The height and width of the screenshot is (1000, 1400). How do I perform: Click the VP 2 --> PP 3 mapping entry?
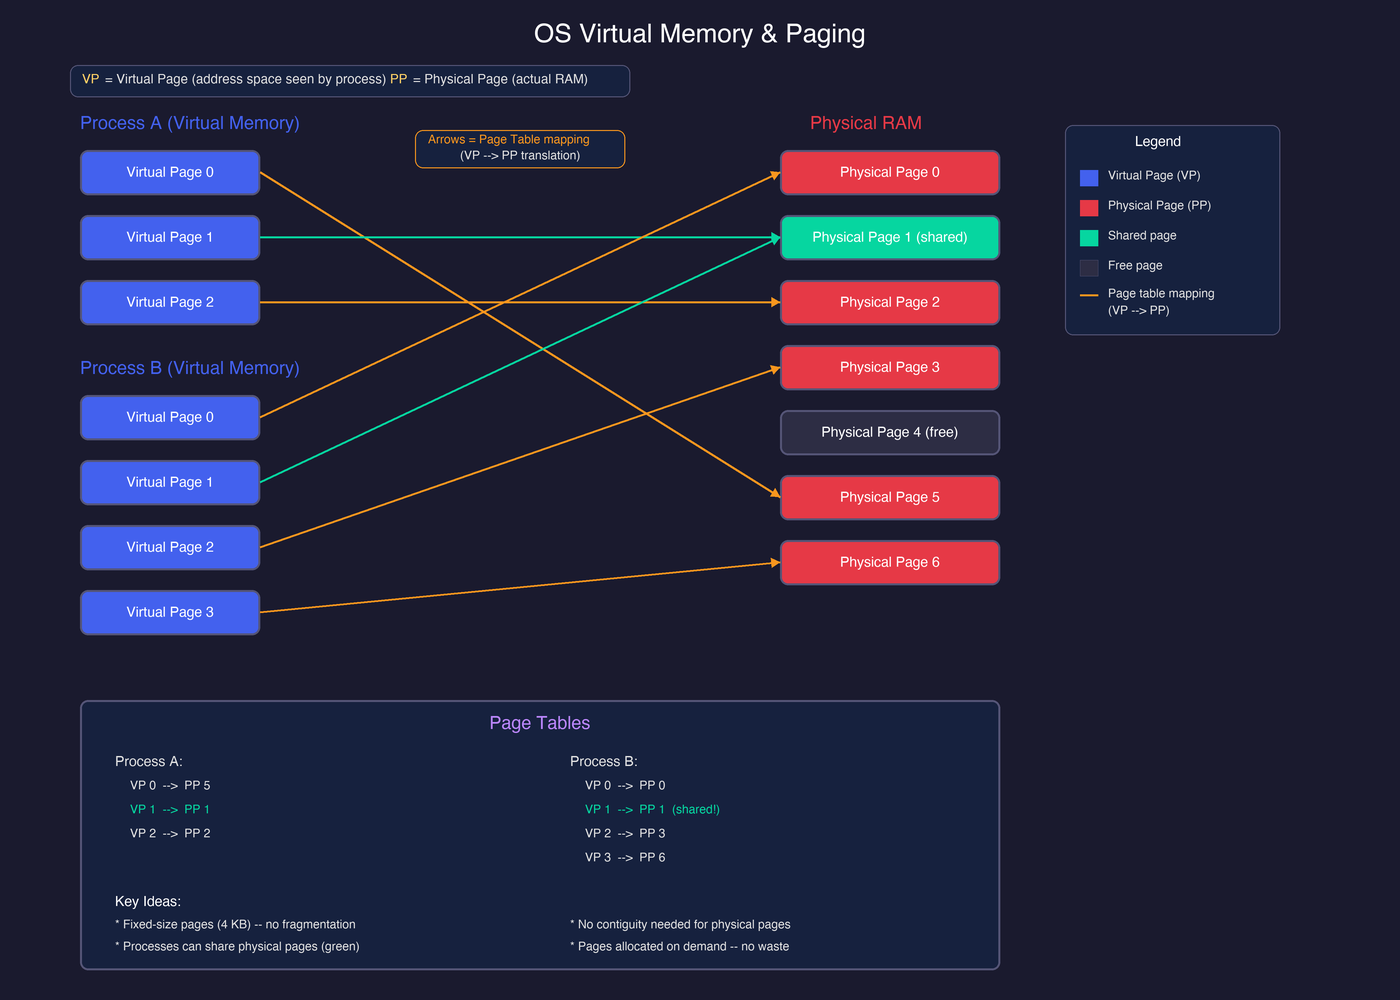coord(624,833)
